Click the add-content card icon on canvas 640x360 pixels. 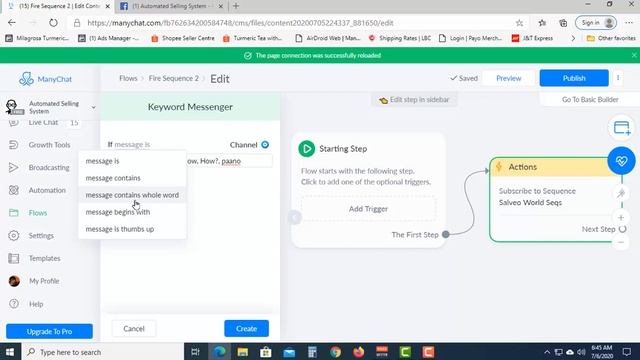pos(621,128)
